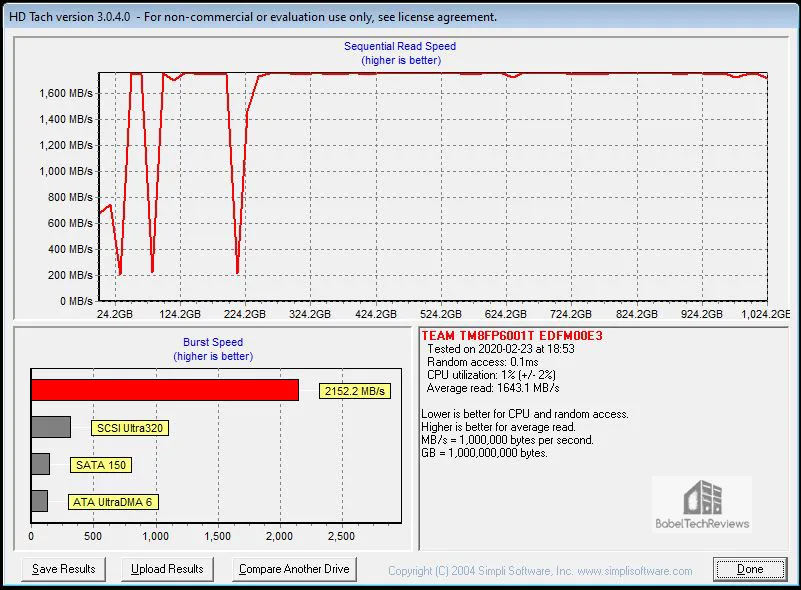Click the 2152.2 MB/s burst speed label
The image size is (801, 590).
pyautogui.click(x=355, y=391)
